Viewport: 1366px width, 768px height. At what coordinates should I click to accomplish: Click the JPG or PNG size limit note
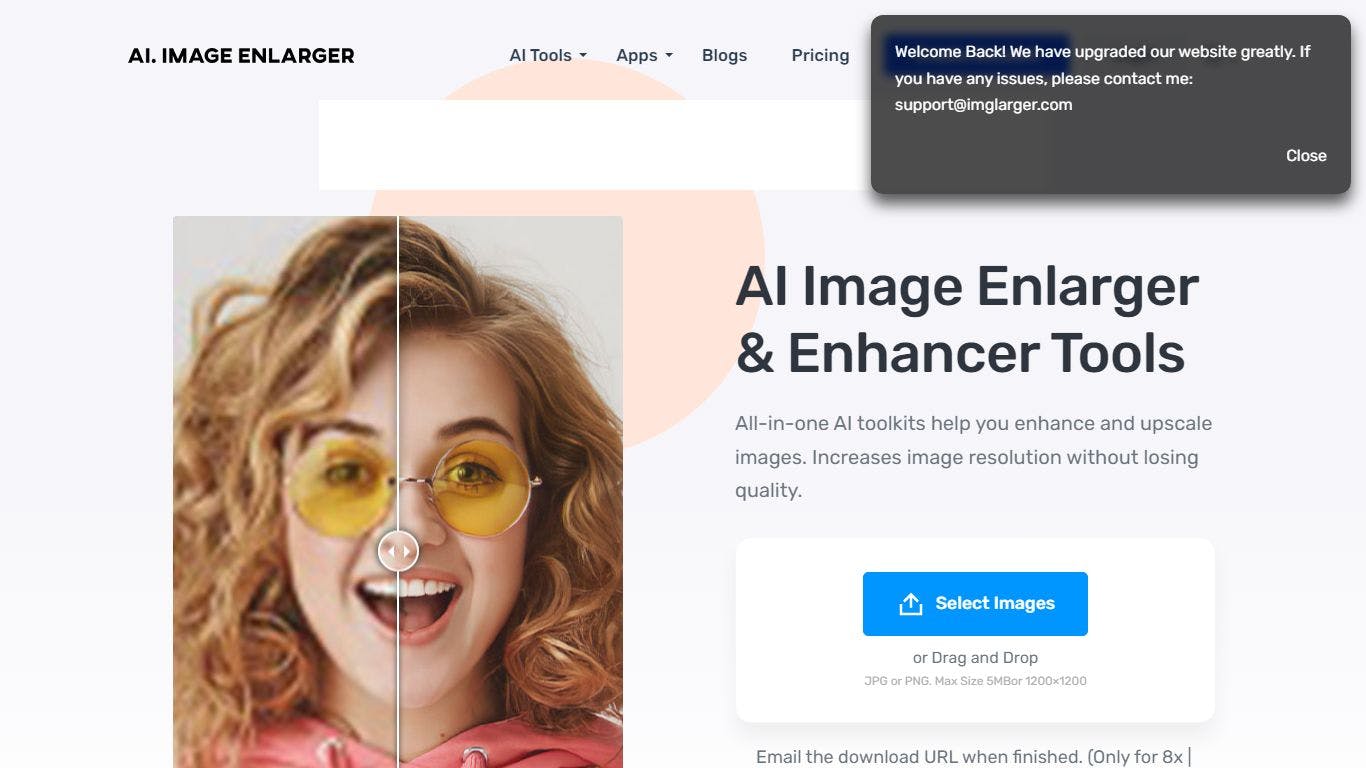pyautogui.click(x=975, y=681)
